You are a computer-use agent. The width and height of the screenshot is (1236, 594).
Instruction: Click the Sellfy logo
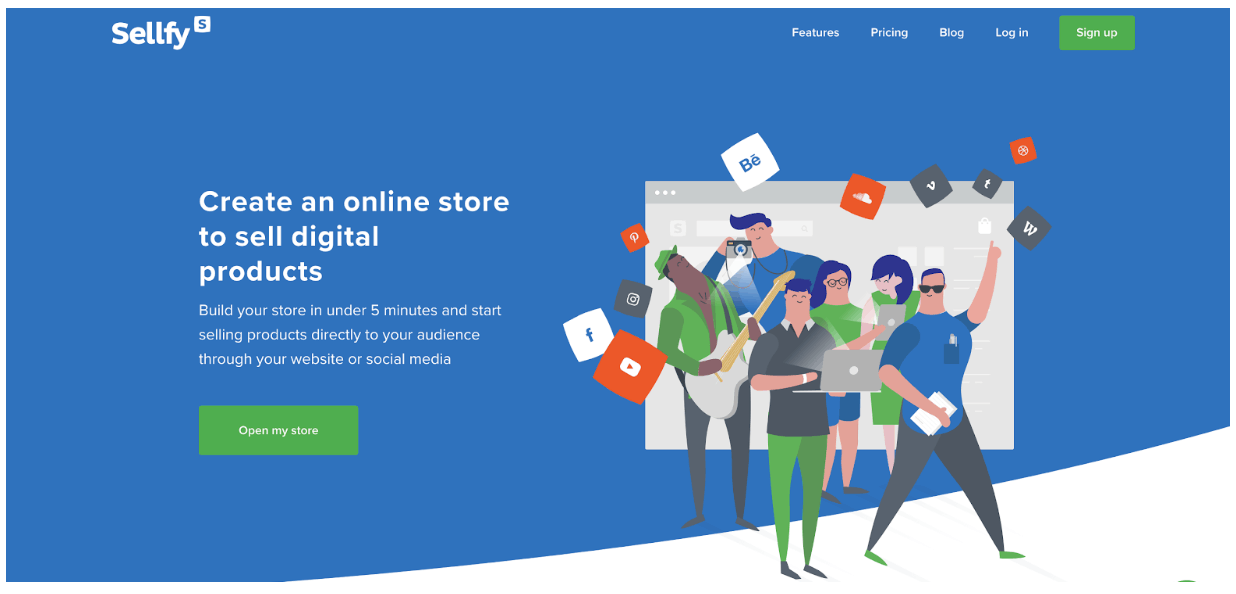tap(161, 32)
